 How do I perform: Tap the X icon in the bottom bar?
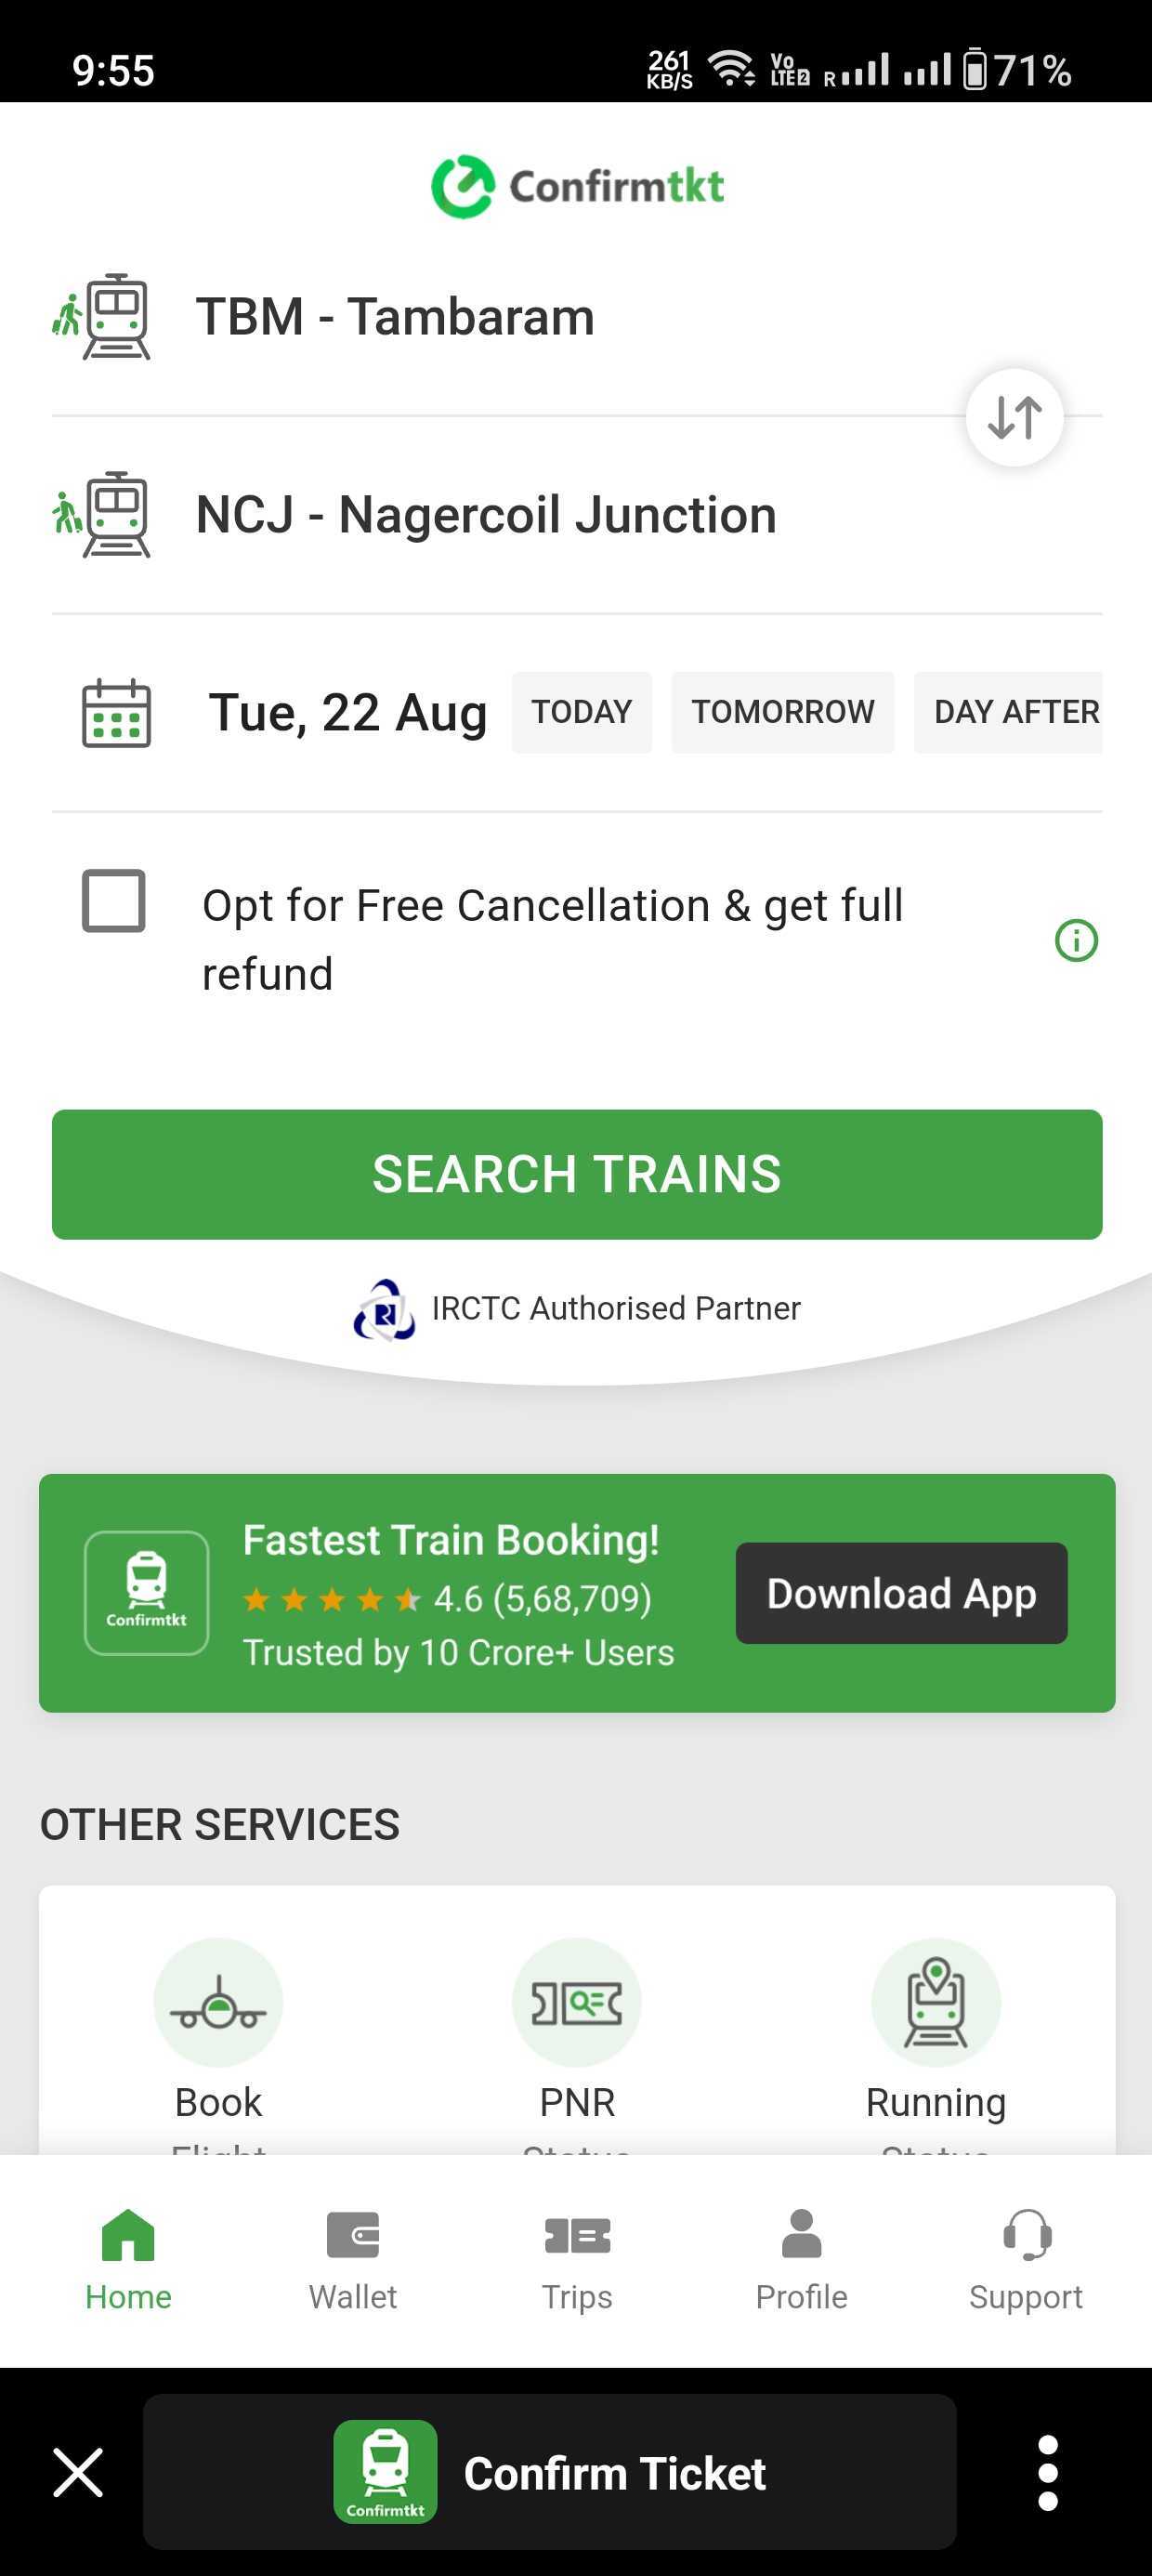(78, 2472)
